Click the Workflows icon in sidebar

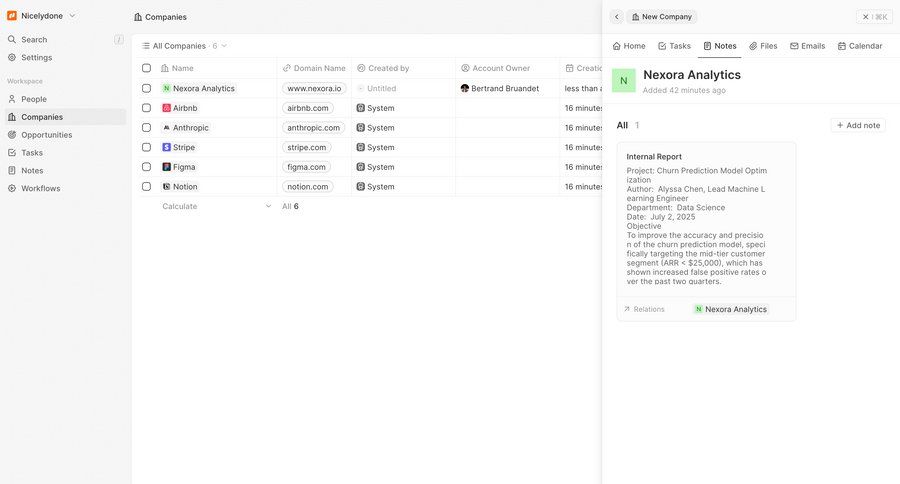(11, 188)
